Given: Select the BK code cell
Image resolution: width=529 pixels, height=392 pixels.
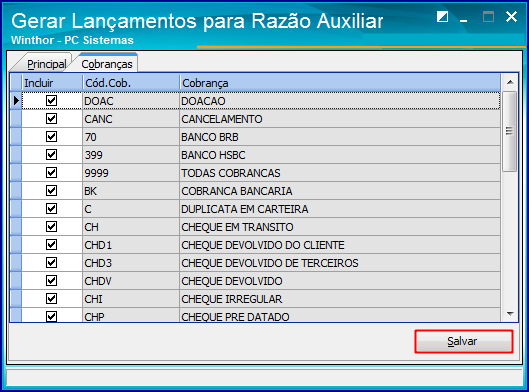Looking at the screenshot, I should click(x=131, y=191).
